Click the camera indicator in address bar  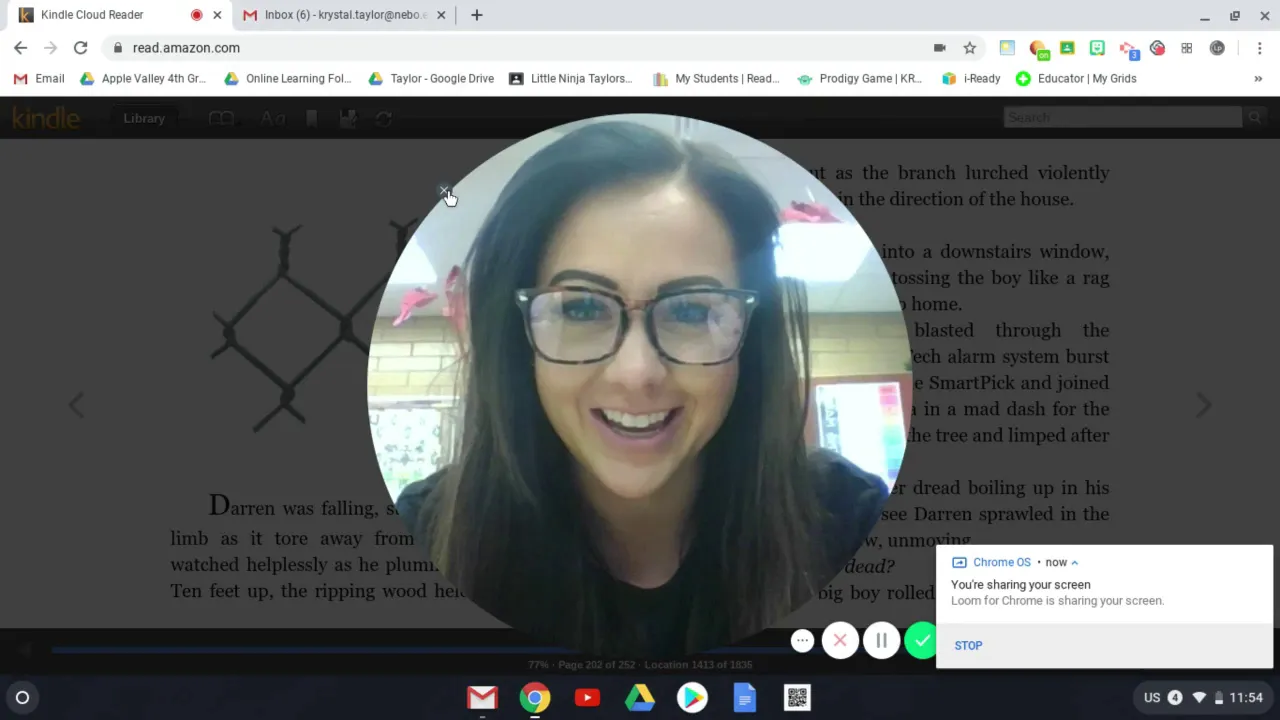(x=940, y=47)
